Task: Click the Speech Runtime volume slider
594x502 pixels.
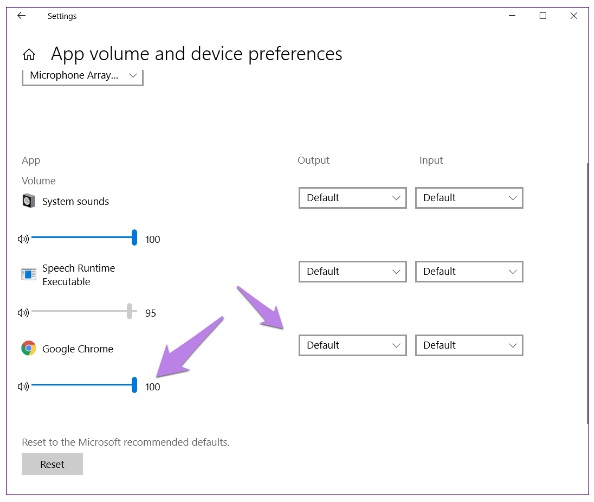Action: 83,311
